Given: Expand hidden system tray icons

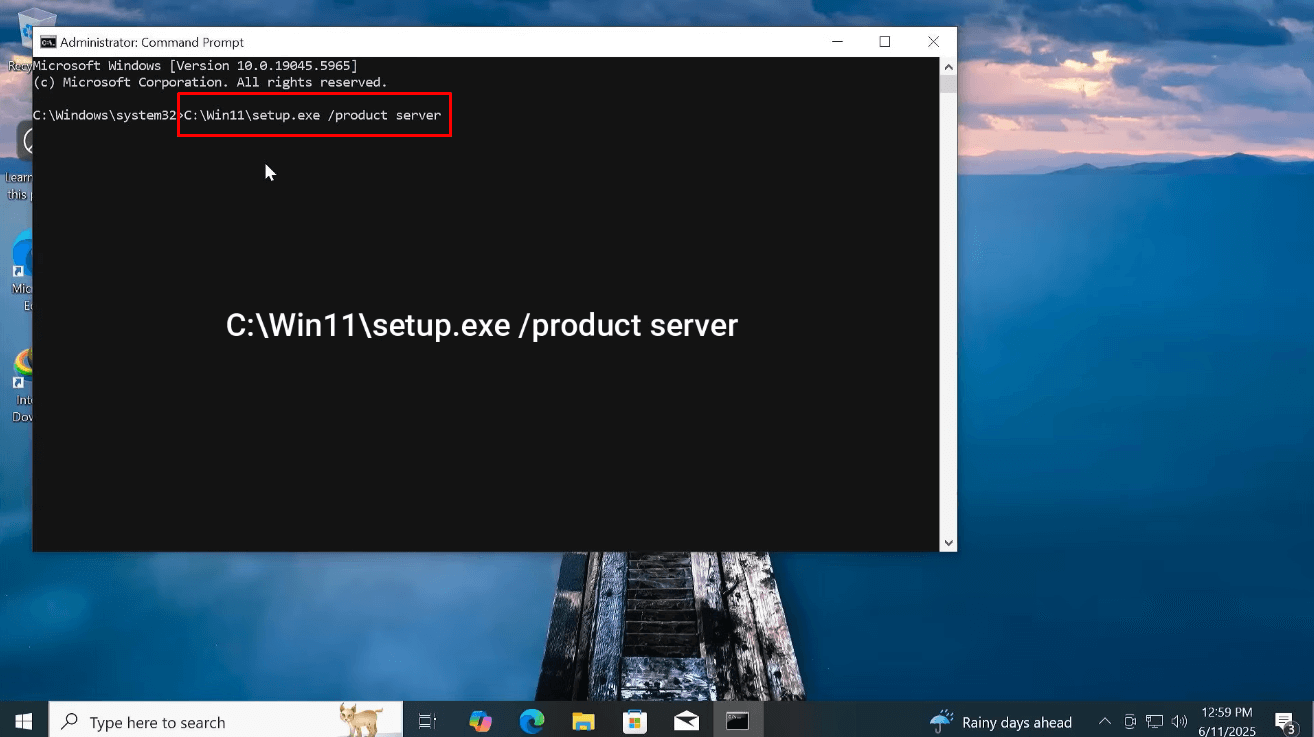Looking at the screenshot, I should 1104,721.
